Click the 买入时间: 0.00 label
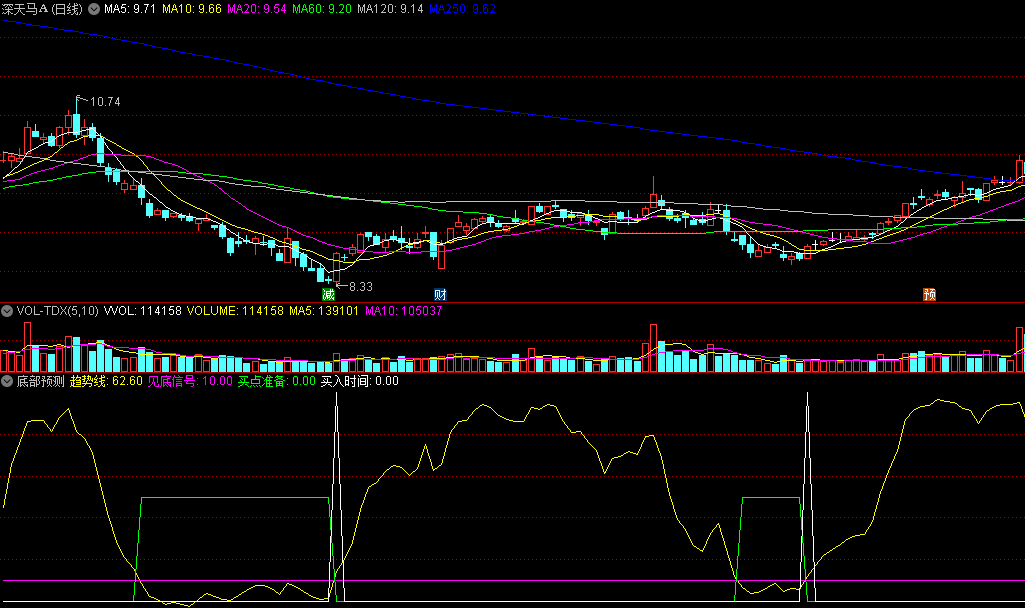Image resolution: width=1025 pixels, height=608 pixels. coord(360,381)
